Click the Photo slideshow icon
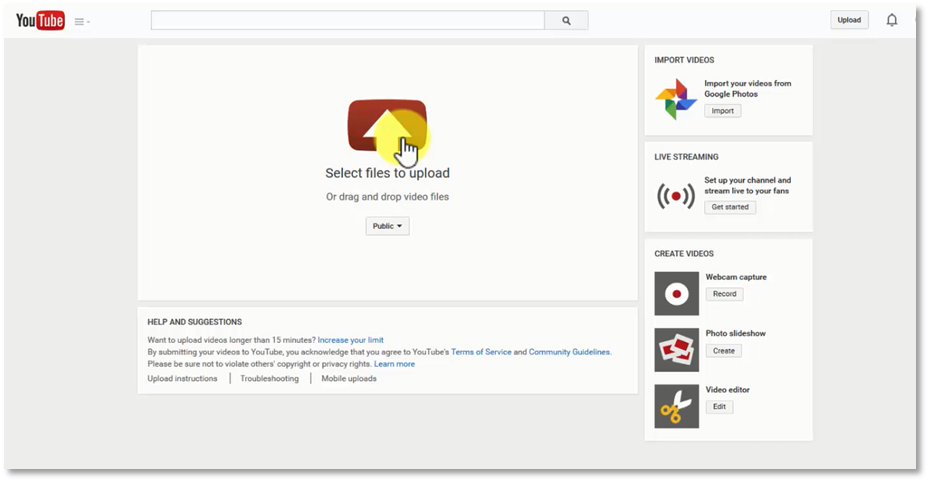 (x=677, y=350)
